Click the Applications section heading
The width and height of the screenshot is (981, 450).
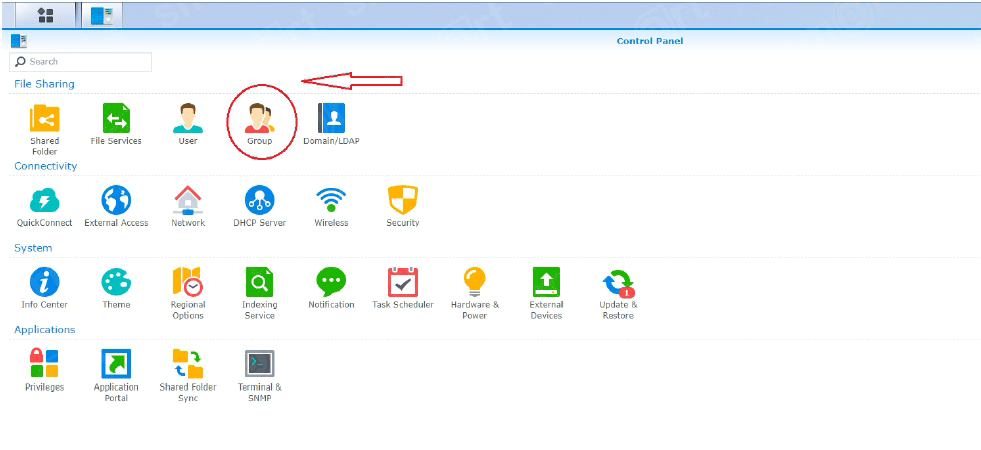click(x=44, y=330)
